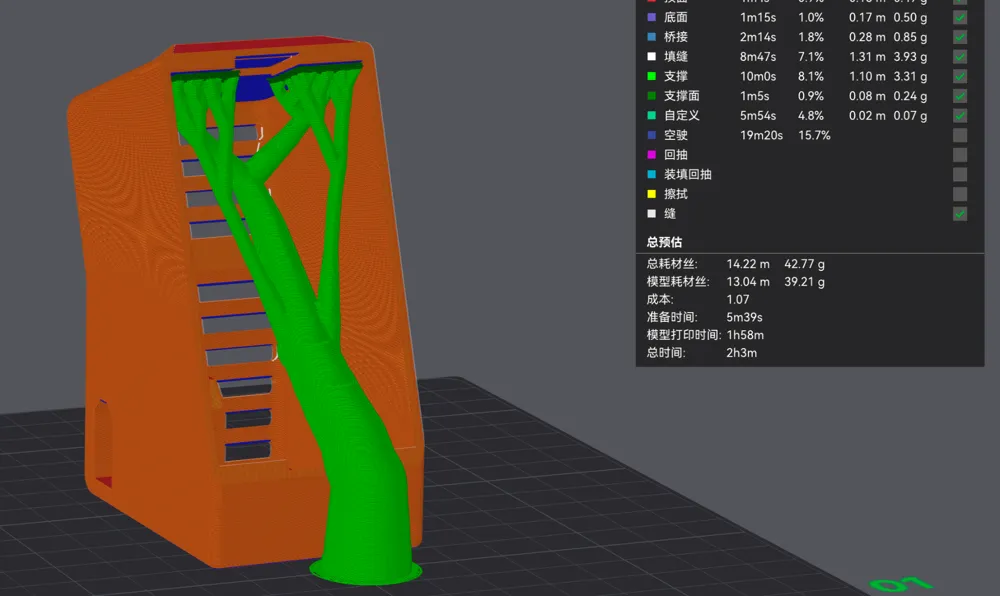The height and width of the screenshot is (596, 1000).
Task: Enable the 空驶 travel moves checkbox
Action: click(x=959, y=135)
